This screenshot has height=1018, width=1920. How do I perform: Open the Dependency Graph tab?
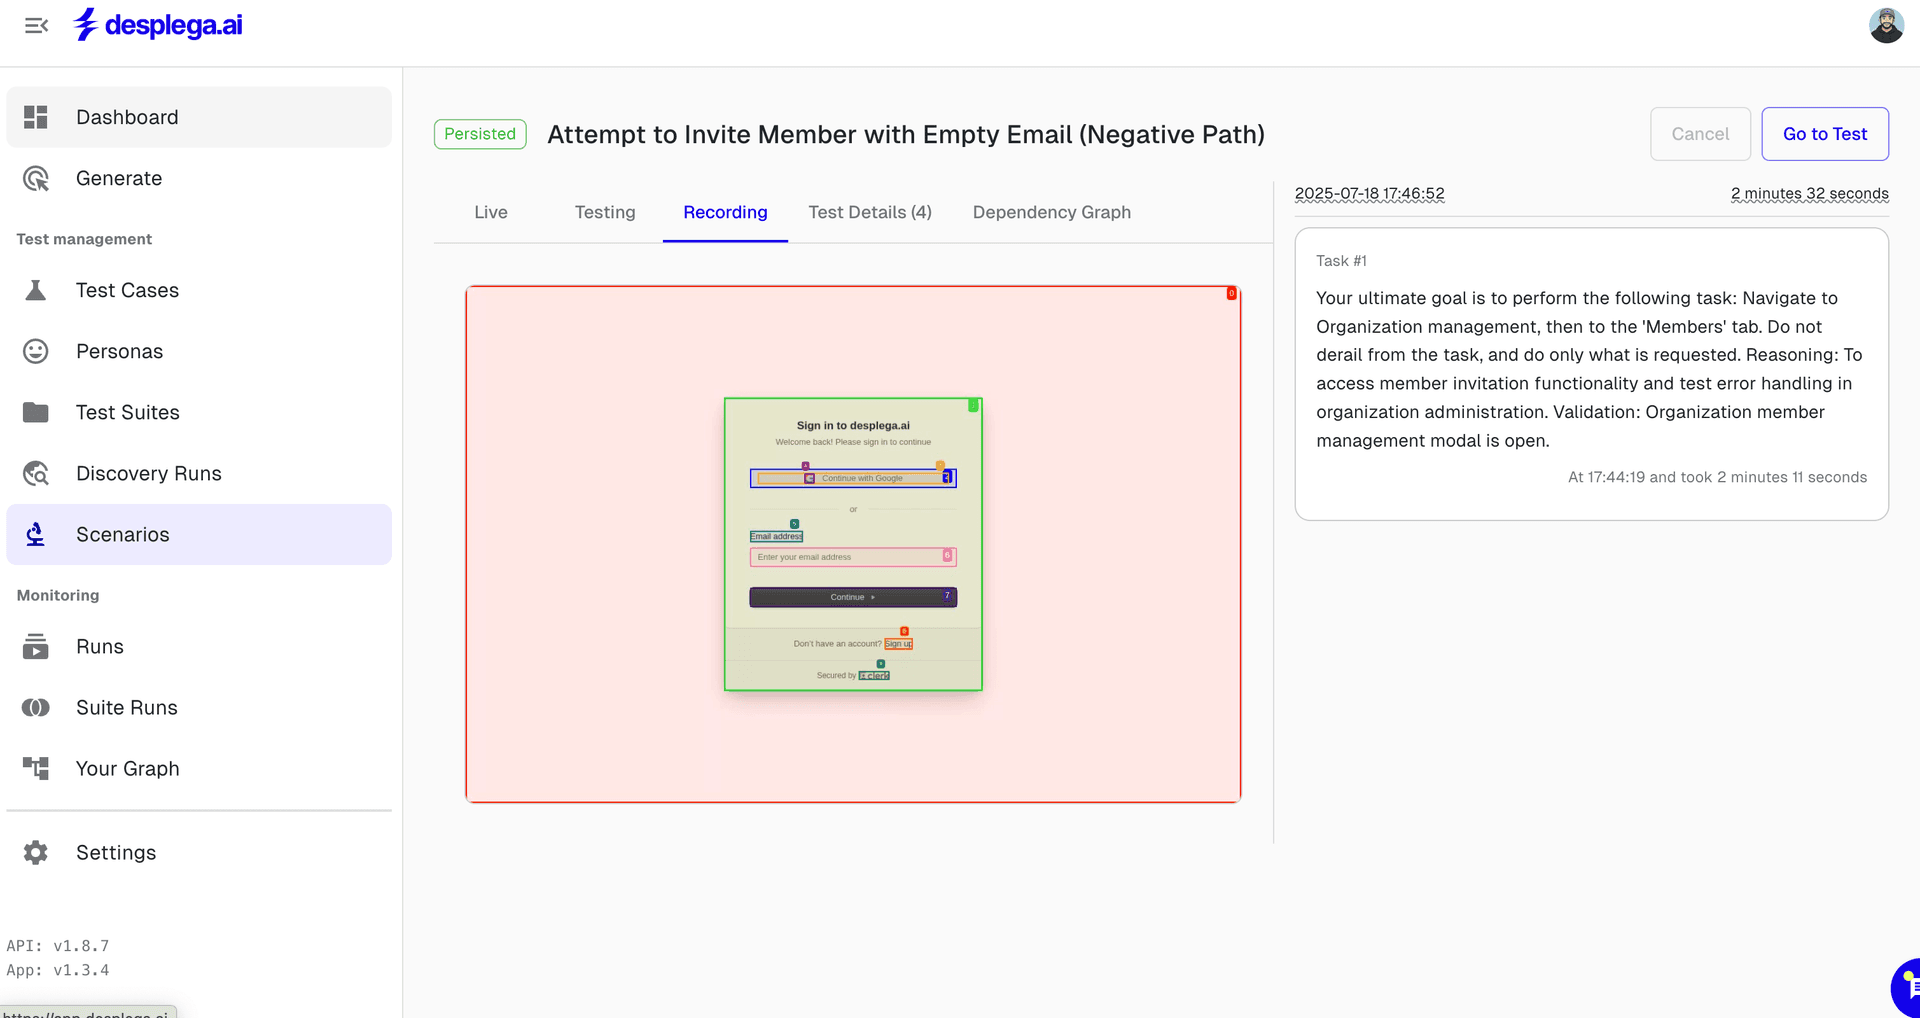[1051, 213]
